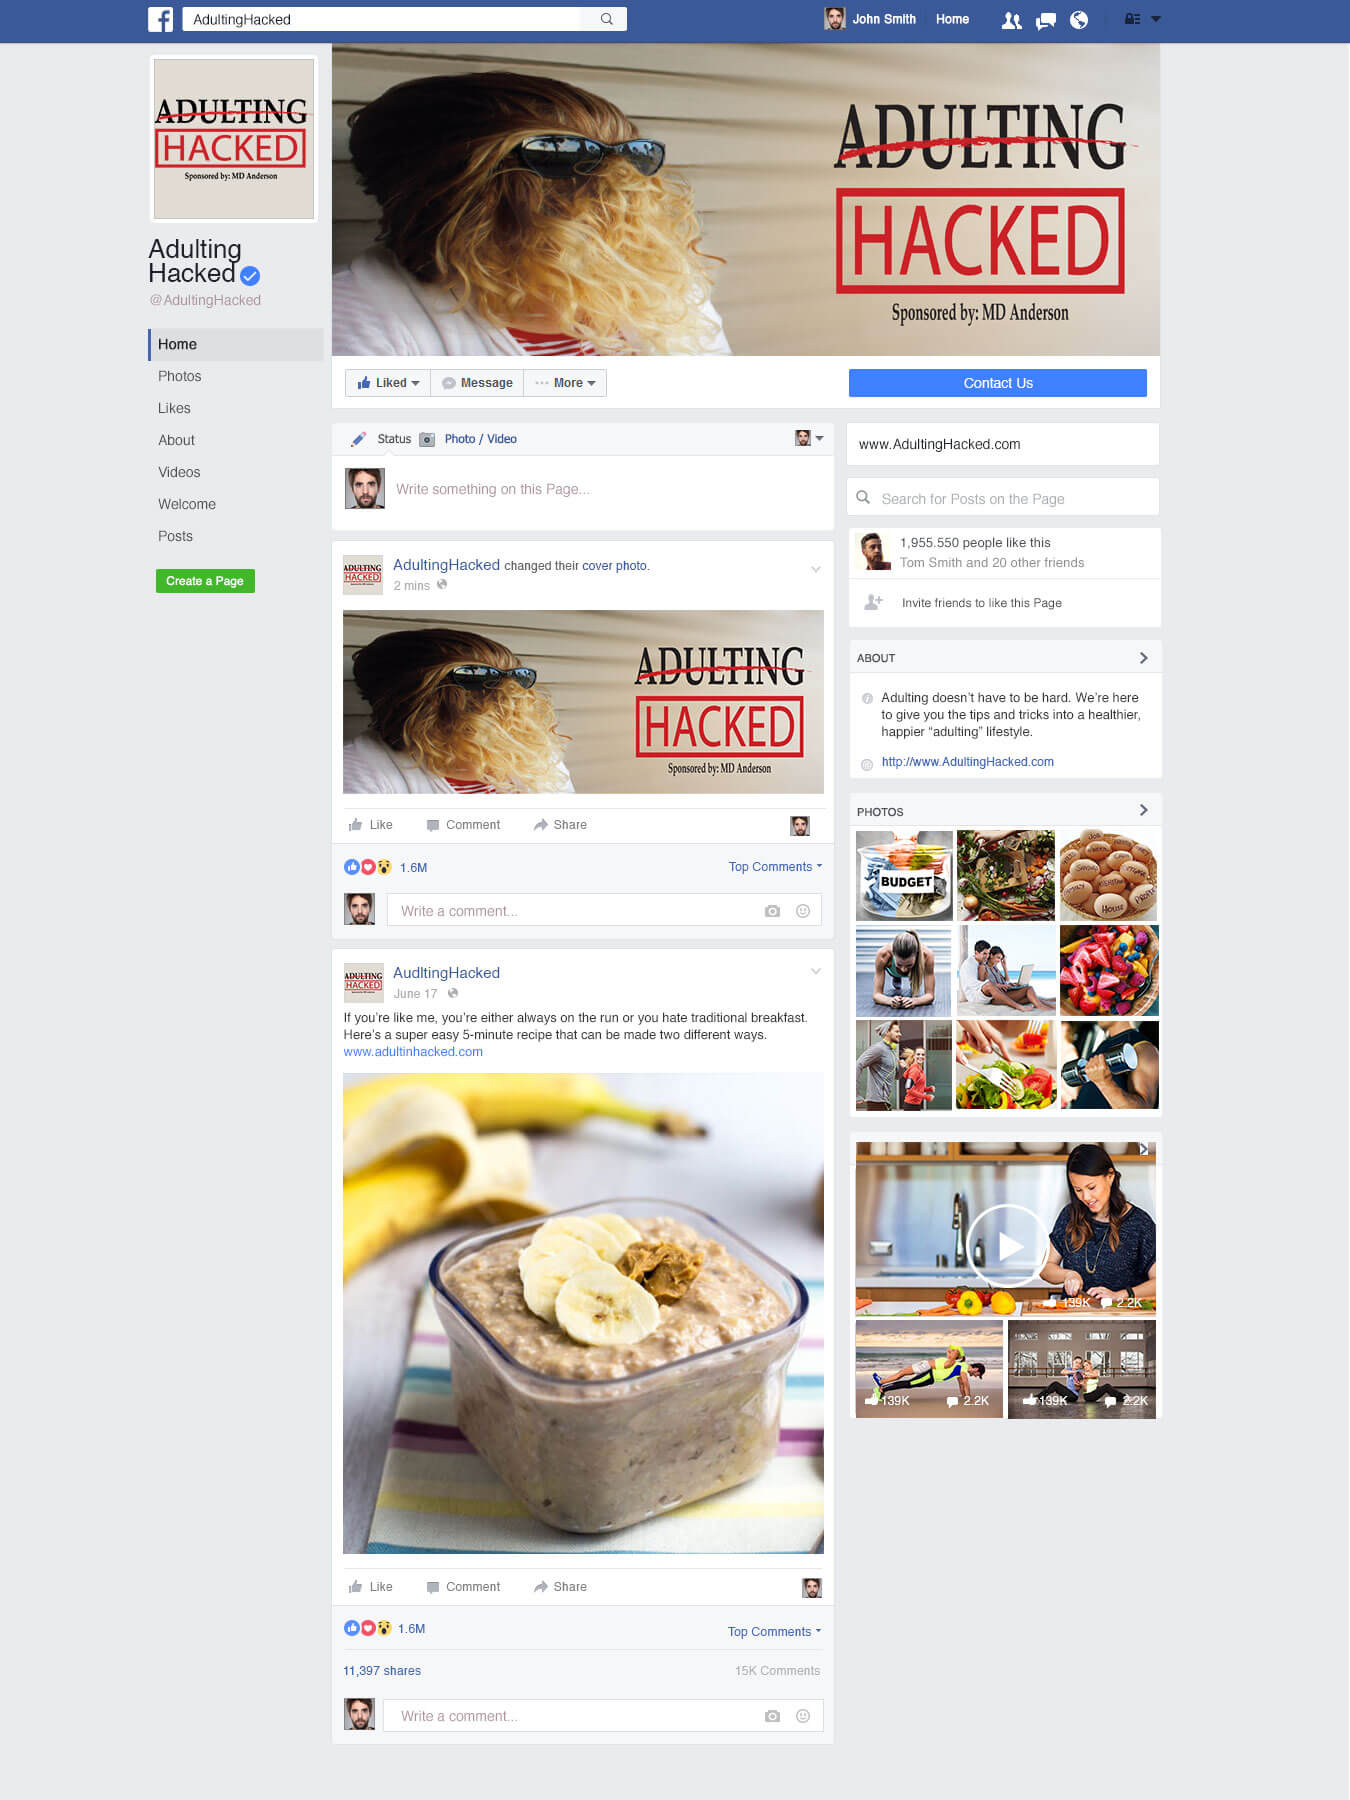Click the Facebook logo icon

point(160,19)
